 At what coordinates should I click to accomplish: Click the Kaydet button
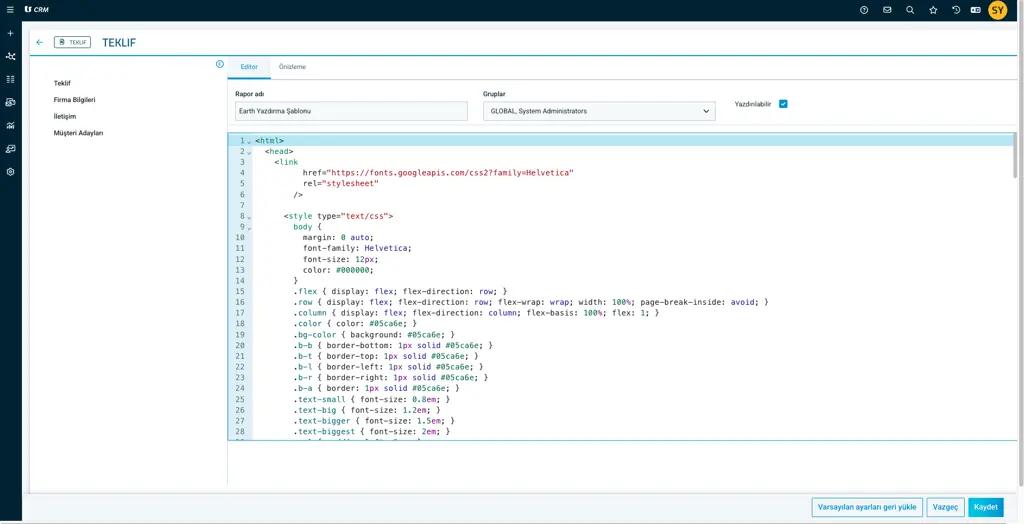985,507
